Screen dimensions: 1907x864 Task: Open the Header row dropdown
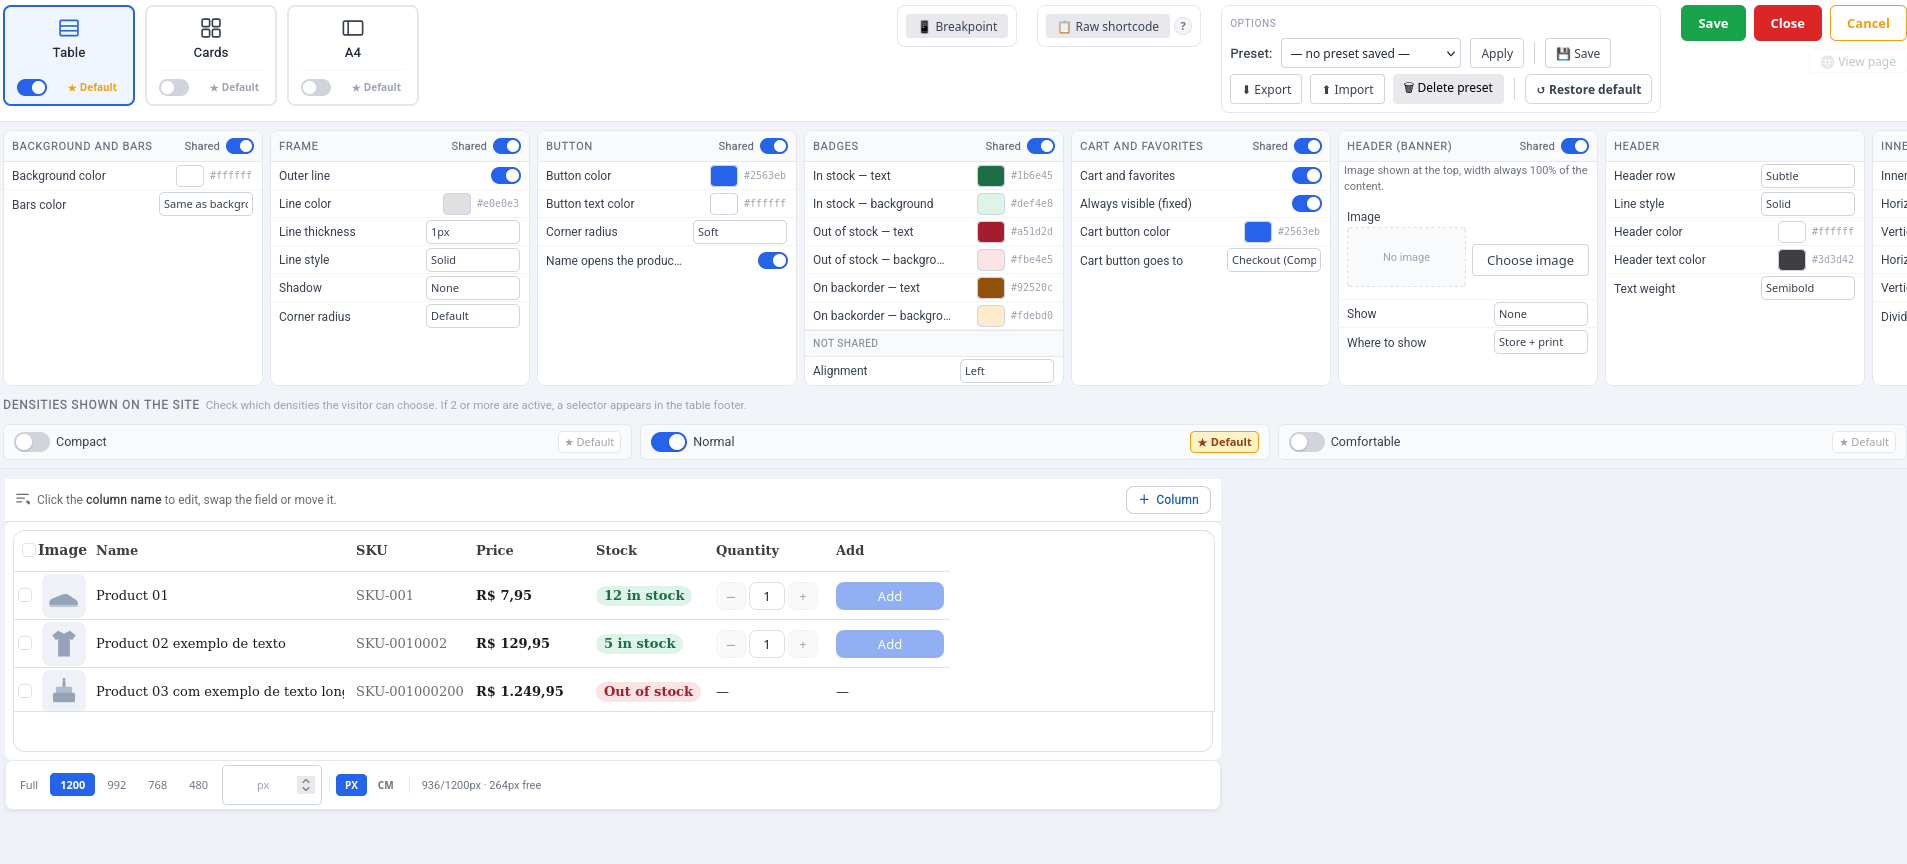(x=1808, y=176)
